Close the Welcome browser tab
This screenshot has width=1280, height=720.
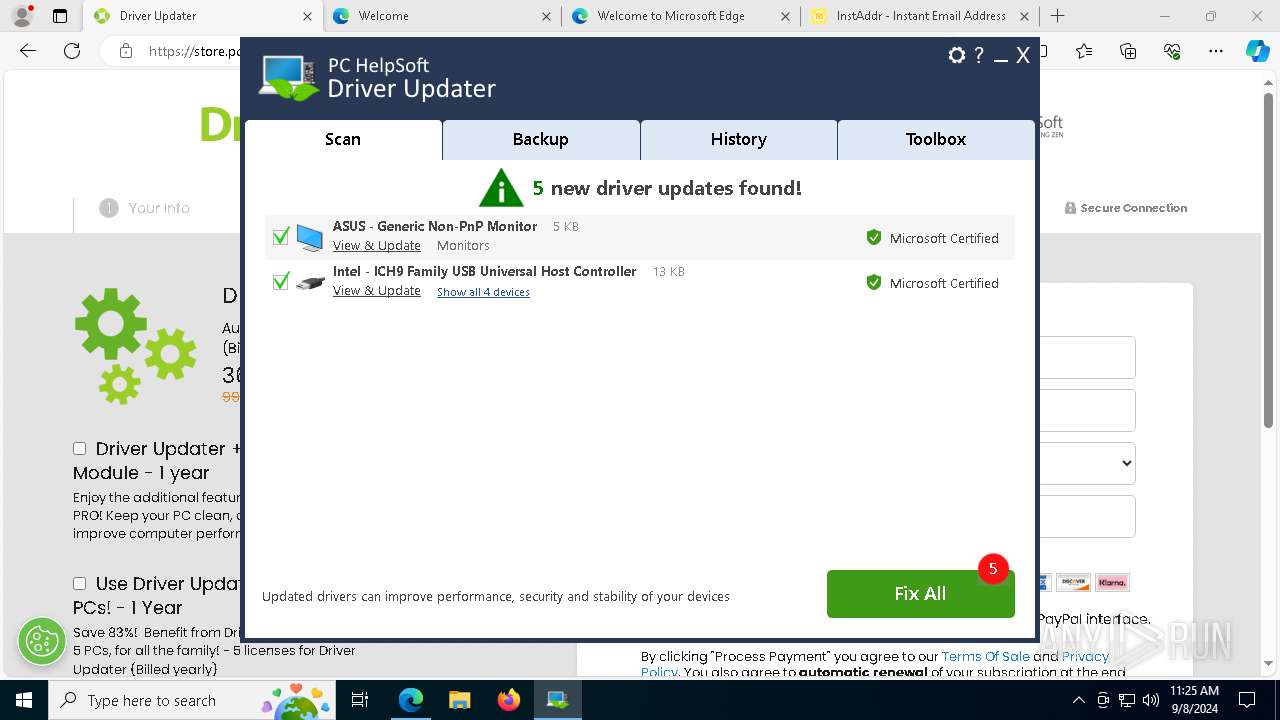tap(546, 16)
